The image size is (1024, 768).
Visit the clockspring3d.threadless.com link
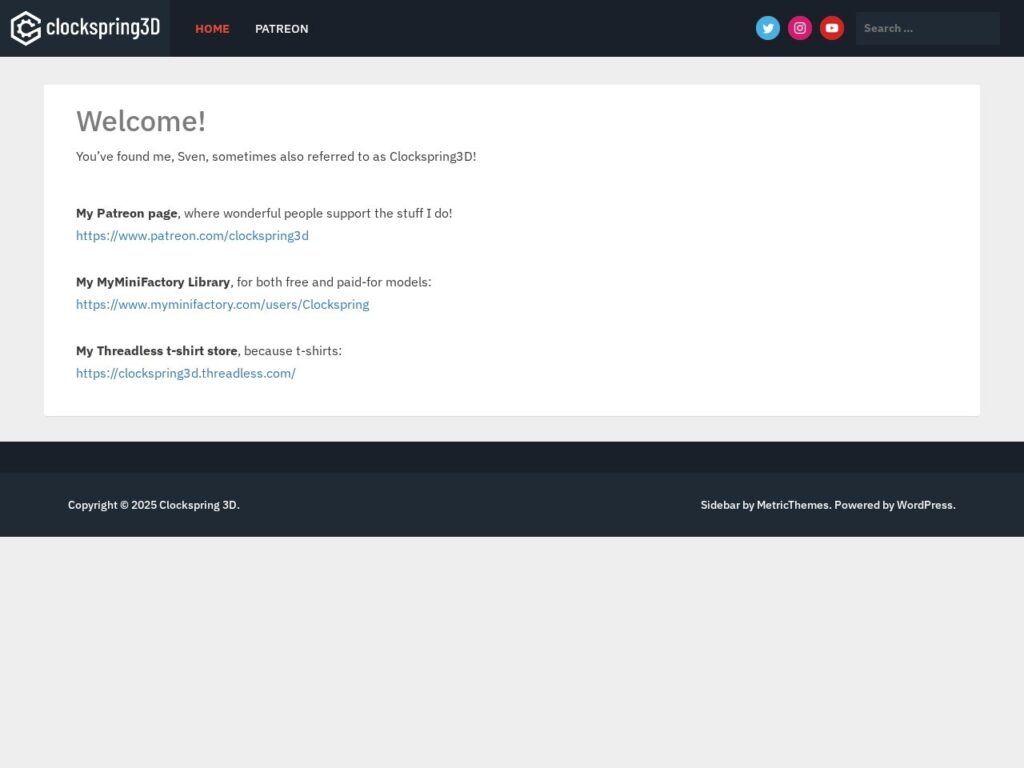coord(186,374)
